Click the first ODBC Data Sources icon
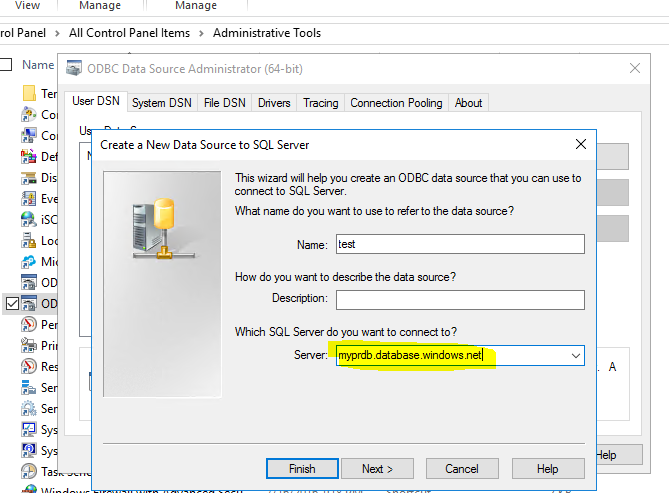Screen dimensions: 669x493 click(29, 282)
